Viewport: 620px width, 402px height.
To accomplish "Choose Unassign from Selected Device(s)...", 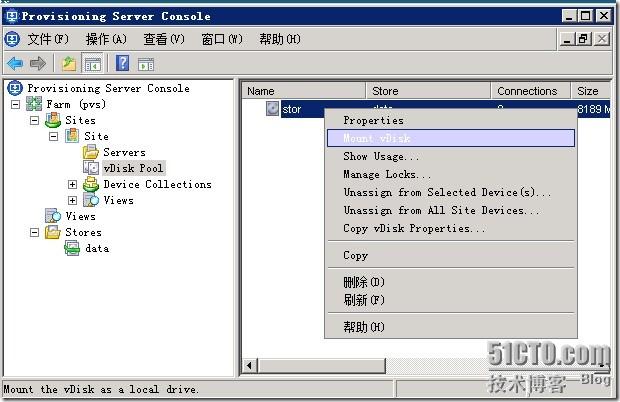I will click(x=451, y=192).
